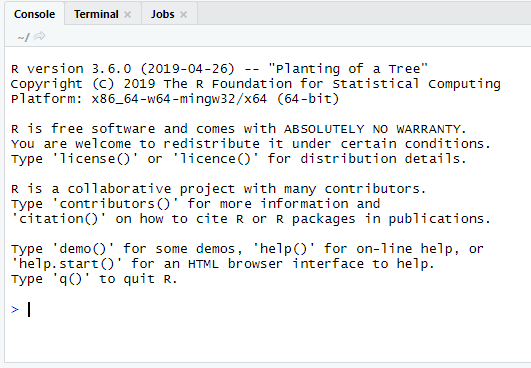
Task: Click the 'help()' text in console output
Action: 284,248
